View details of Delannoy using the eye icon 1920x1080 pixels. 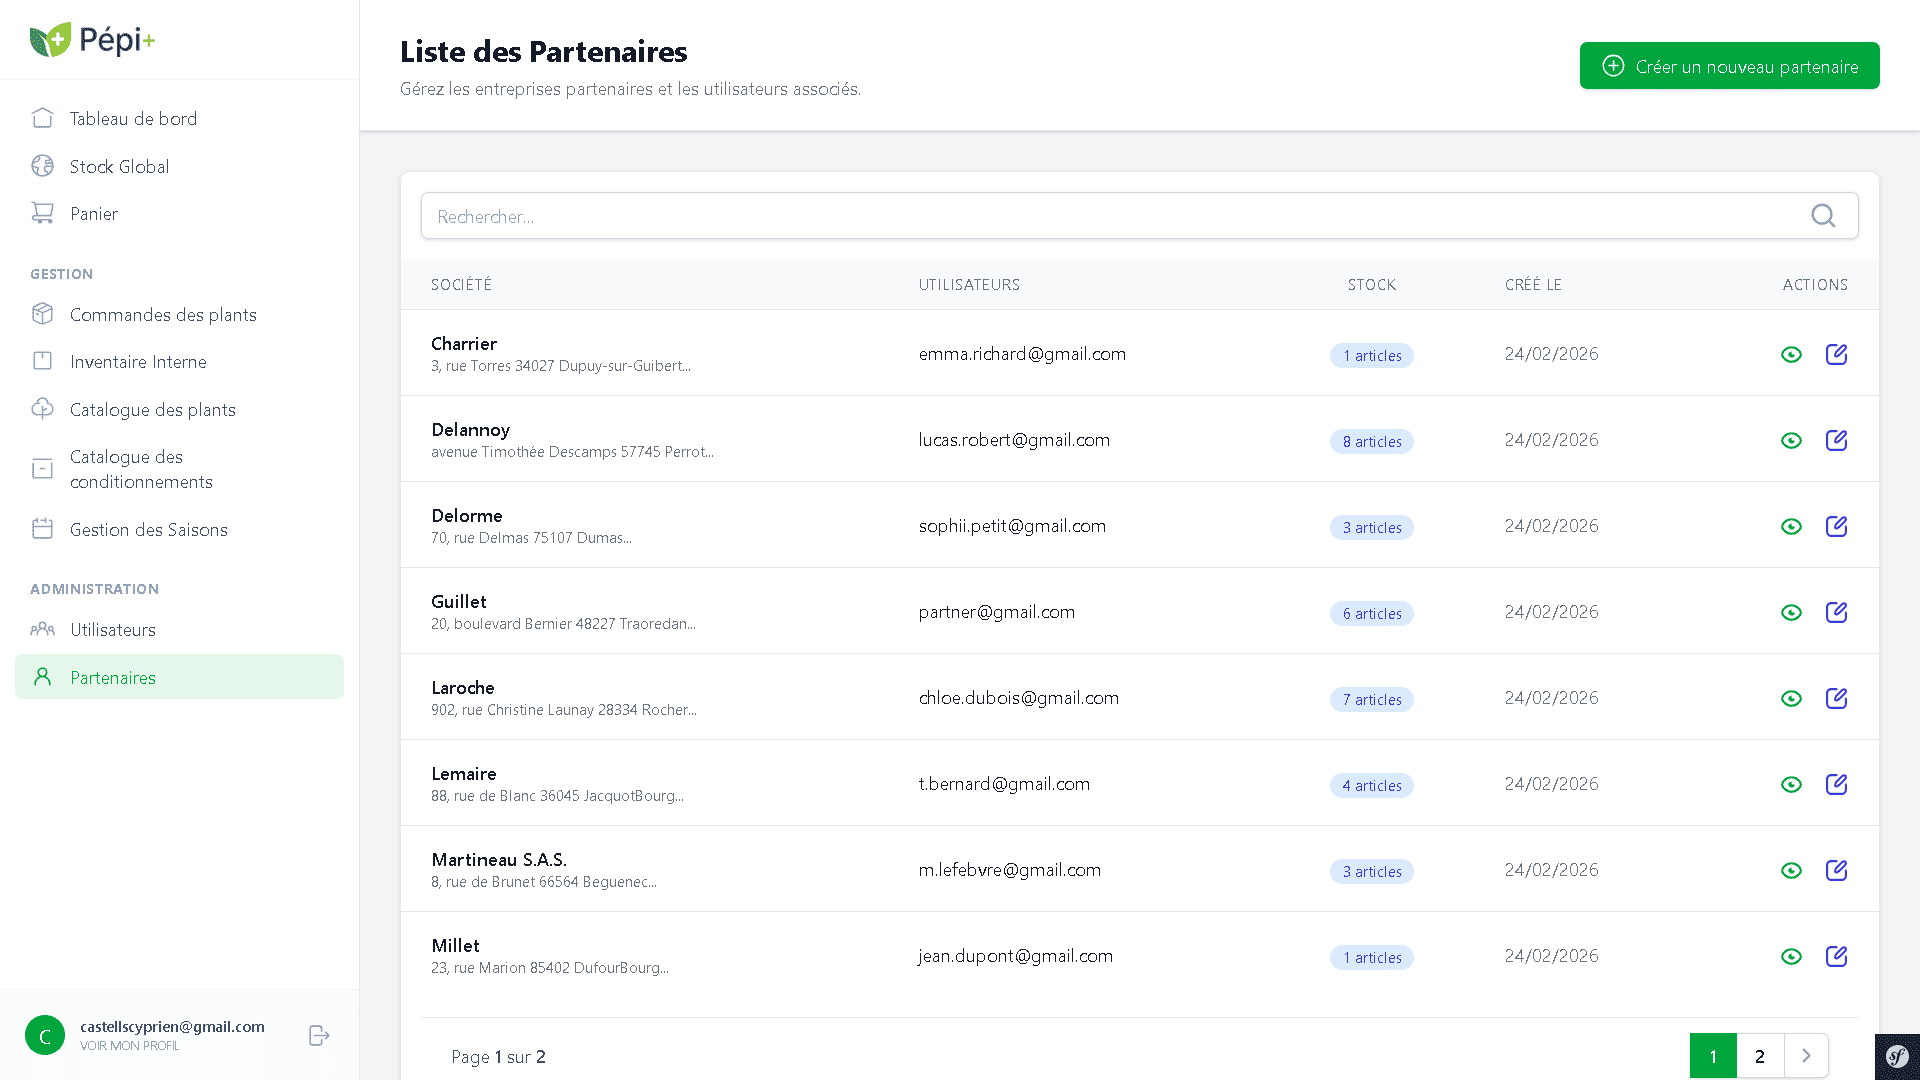pyautogui.click(x=1791, y=440)
